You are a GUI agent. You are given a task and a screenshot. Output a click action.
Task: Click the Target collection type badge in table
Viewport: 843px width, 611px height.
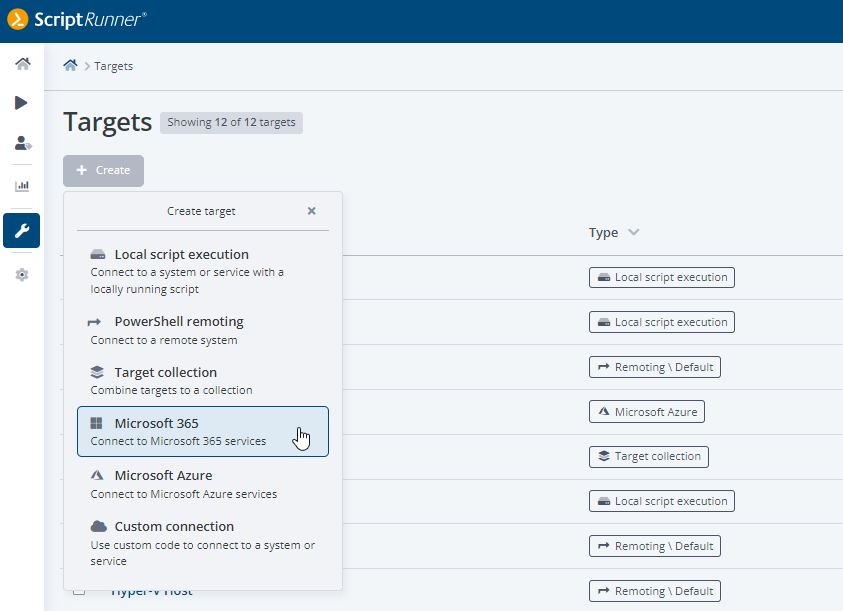pos(648,457)
